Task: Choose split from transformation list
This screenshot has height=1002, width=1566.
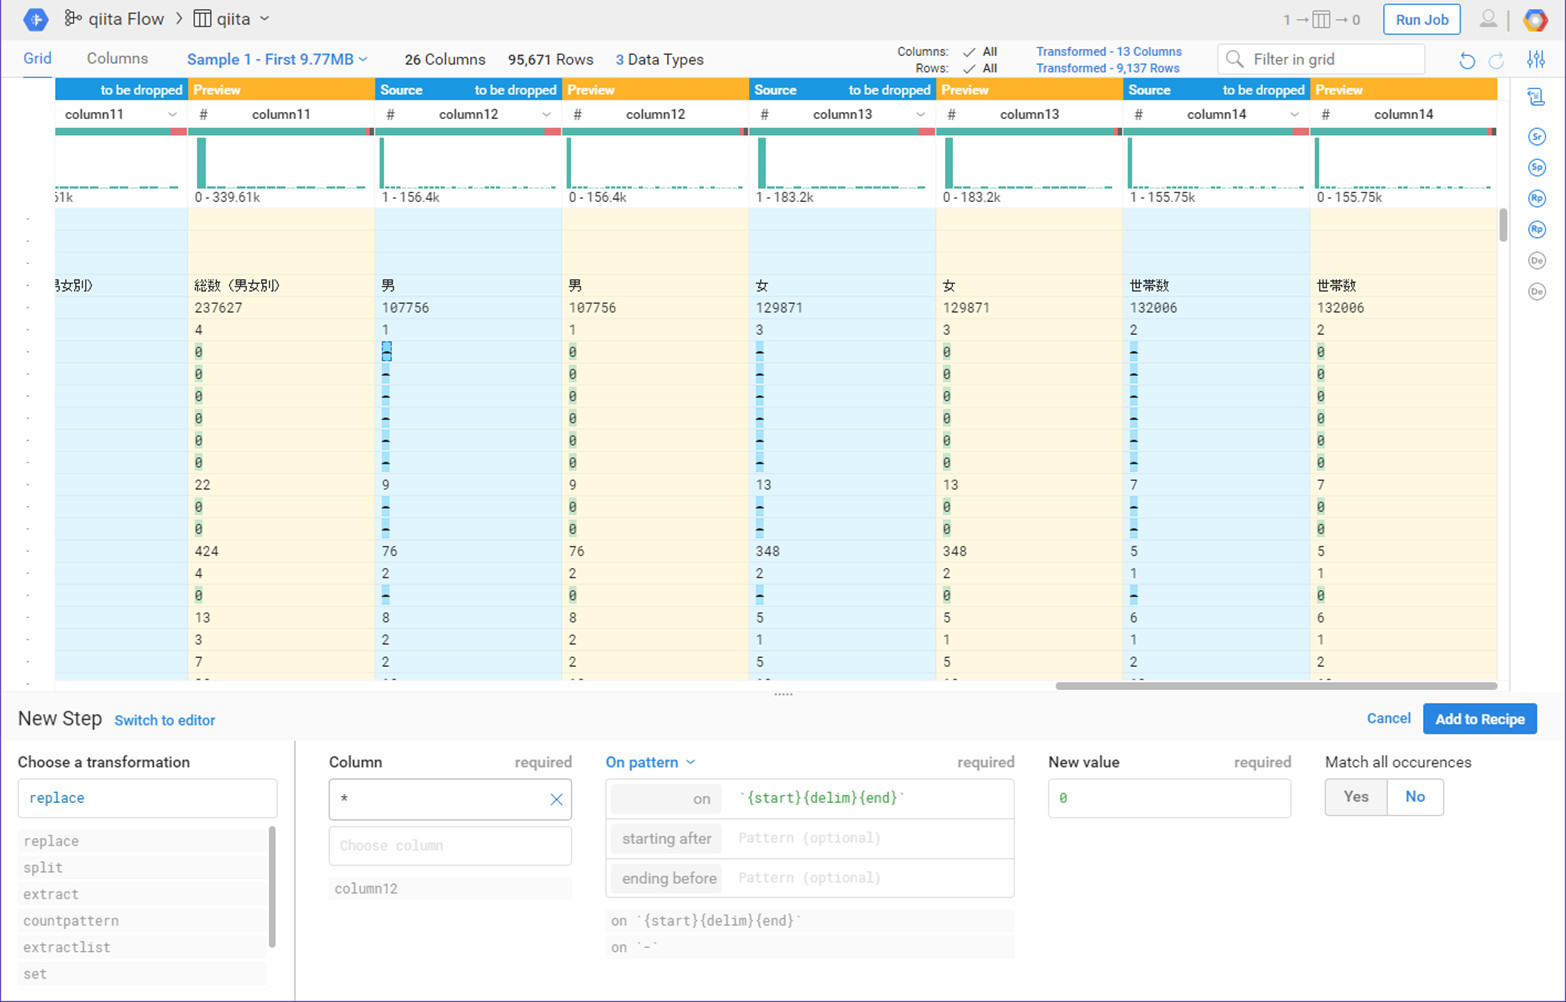Action: coord(43,868)
